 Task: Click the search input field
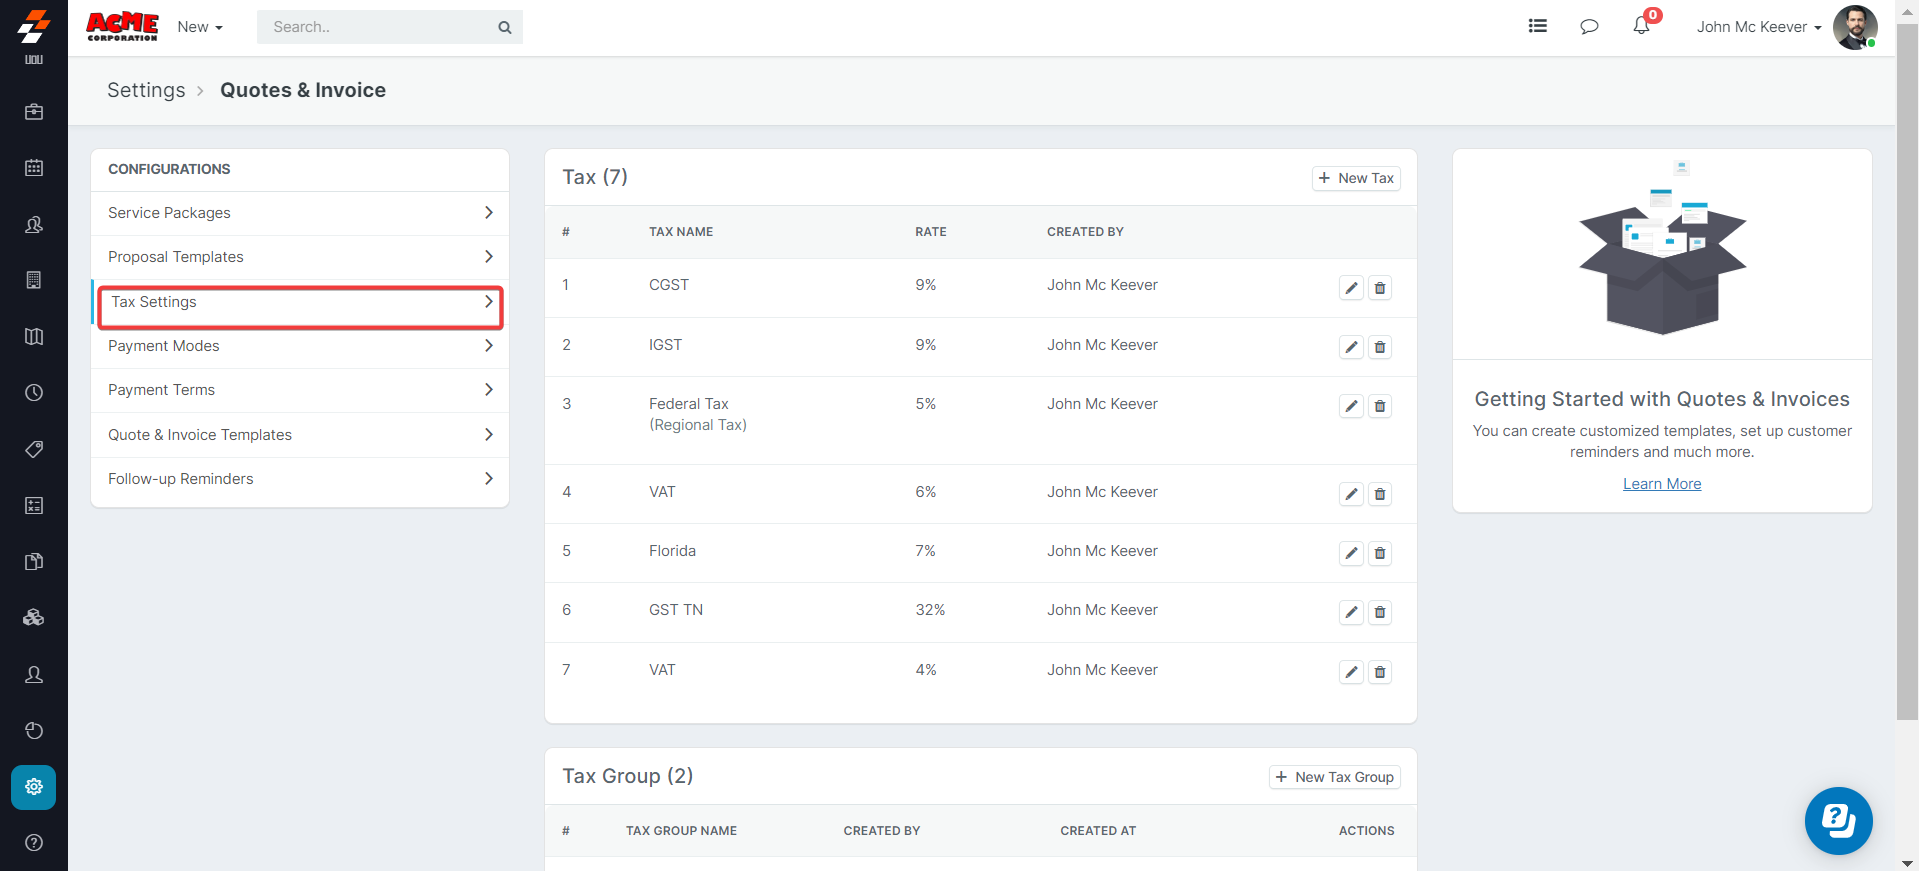click(380, 27)
